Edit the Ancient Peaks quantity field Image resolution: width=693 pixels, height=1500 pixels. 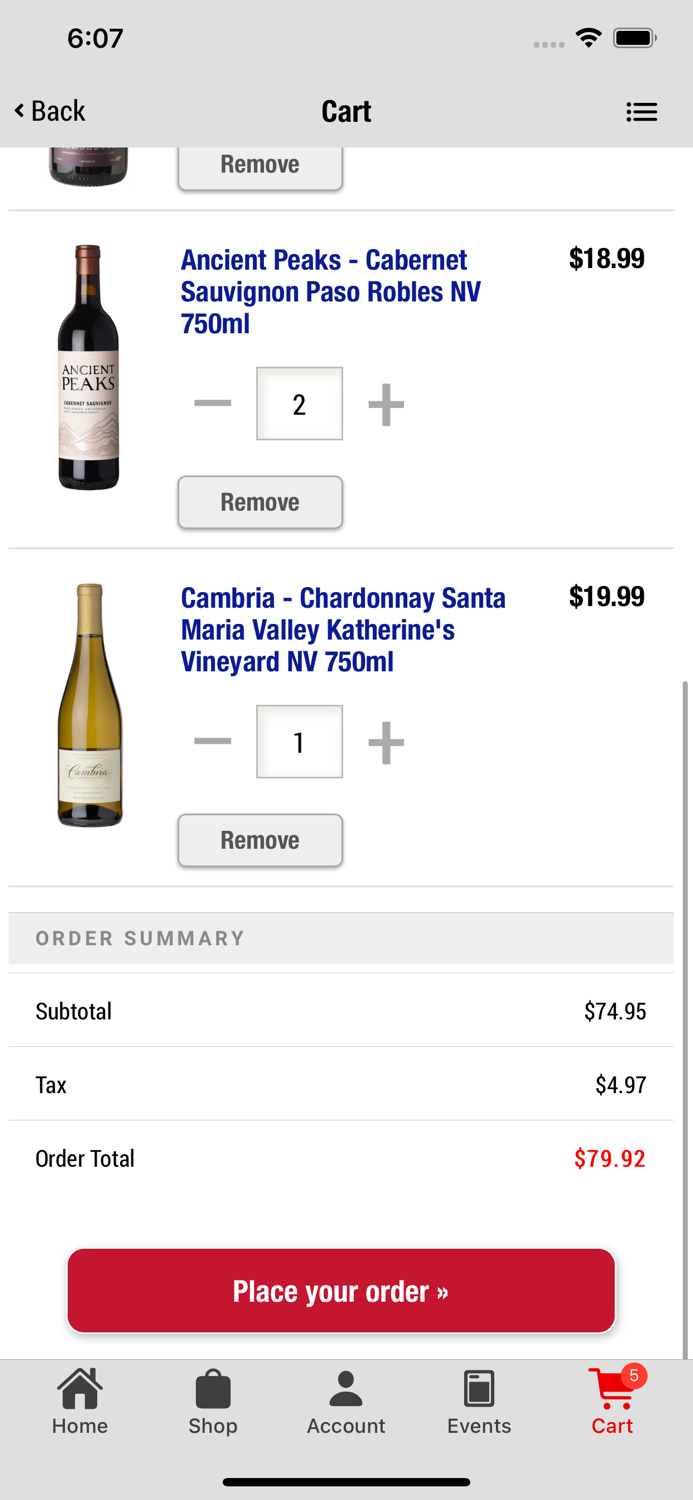(299, 404)
